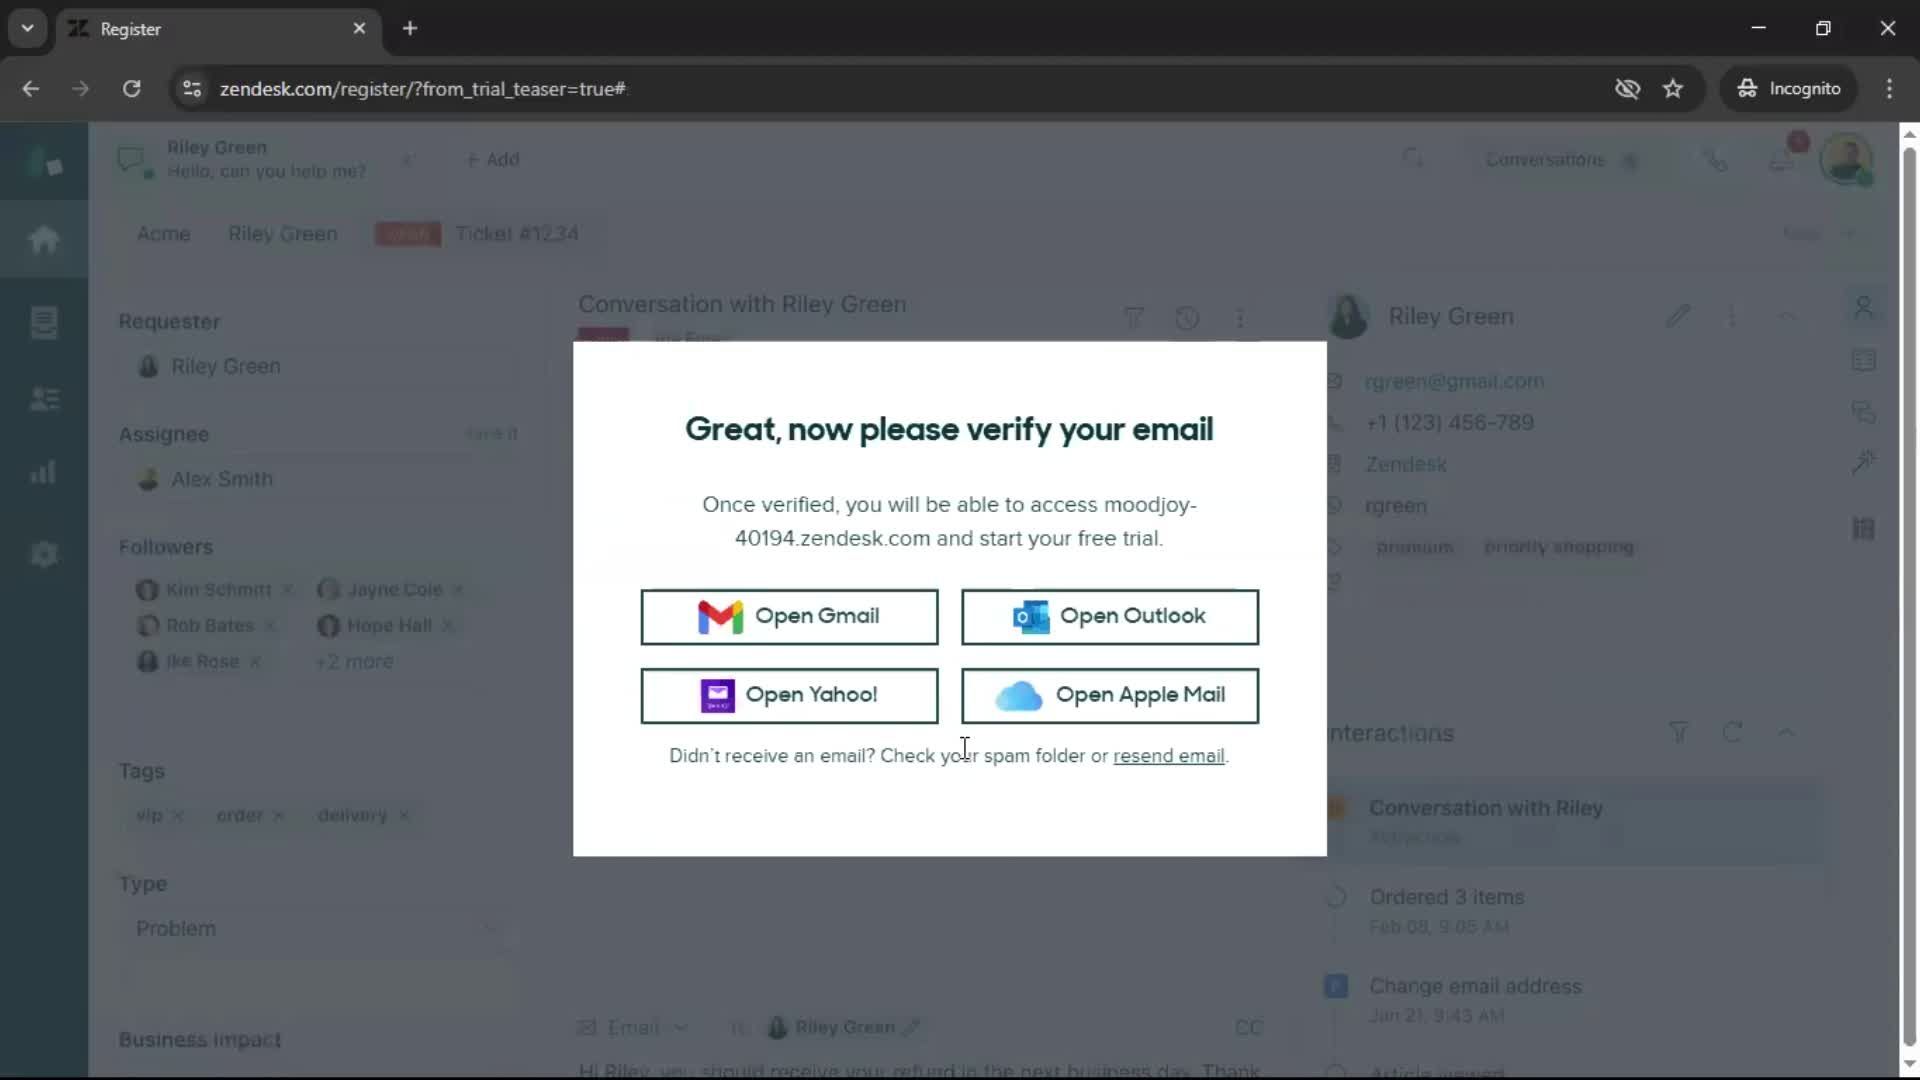Click the Requester field Riley Green
The width and height of the screenshot is (1920, 1080).
pos(318,367)
